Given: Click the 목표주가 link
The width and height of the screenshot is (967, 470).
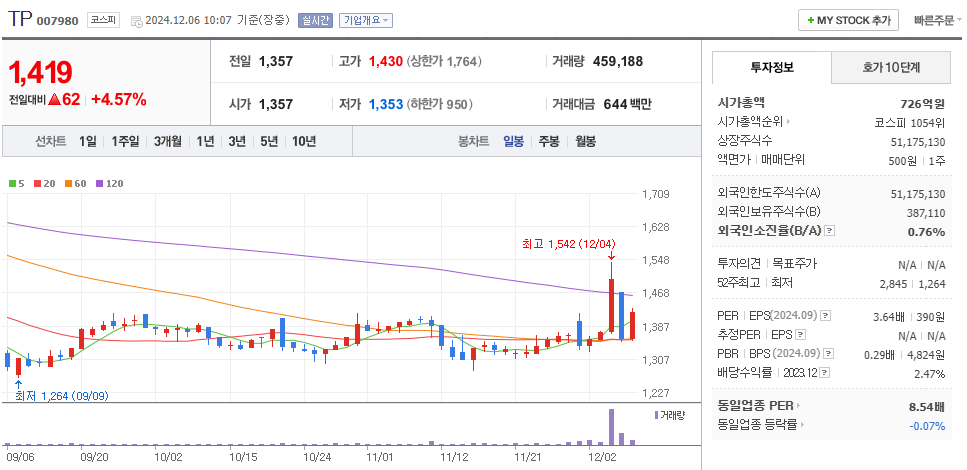Looking at the screenshot, I should pos(794,263).
